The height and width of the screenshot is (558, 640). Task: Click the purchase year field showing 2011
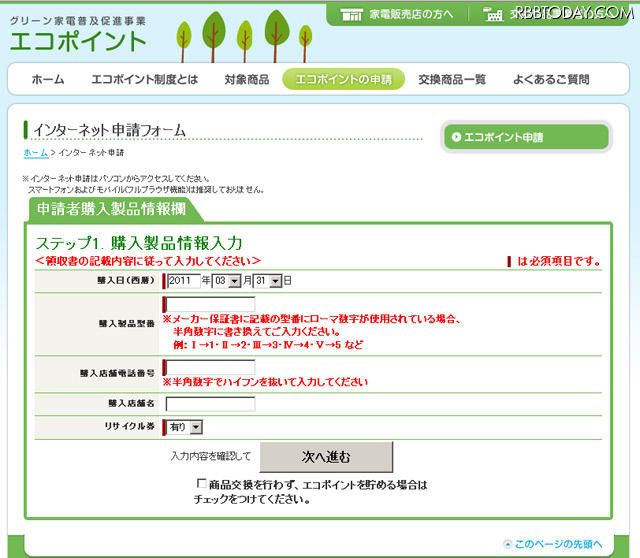click(184, 281)
